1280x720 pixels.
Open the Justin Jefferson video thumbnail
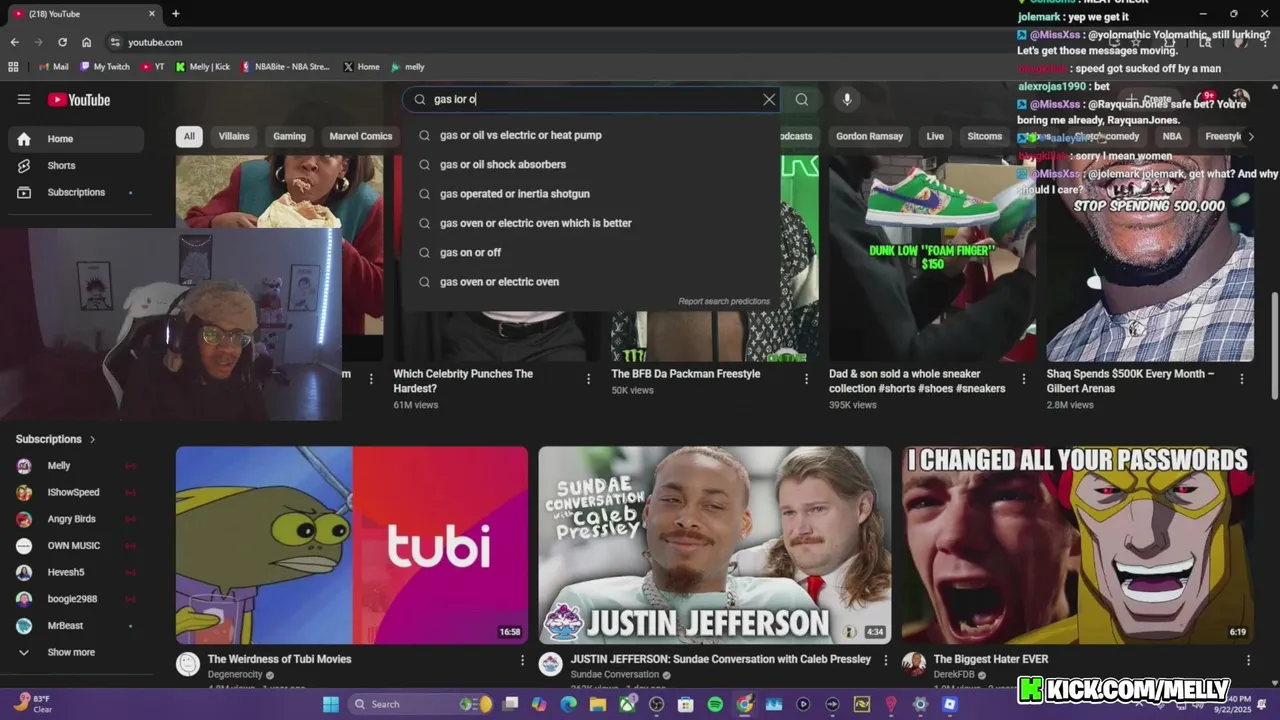tap(715, 545)
